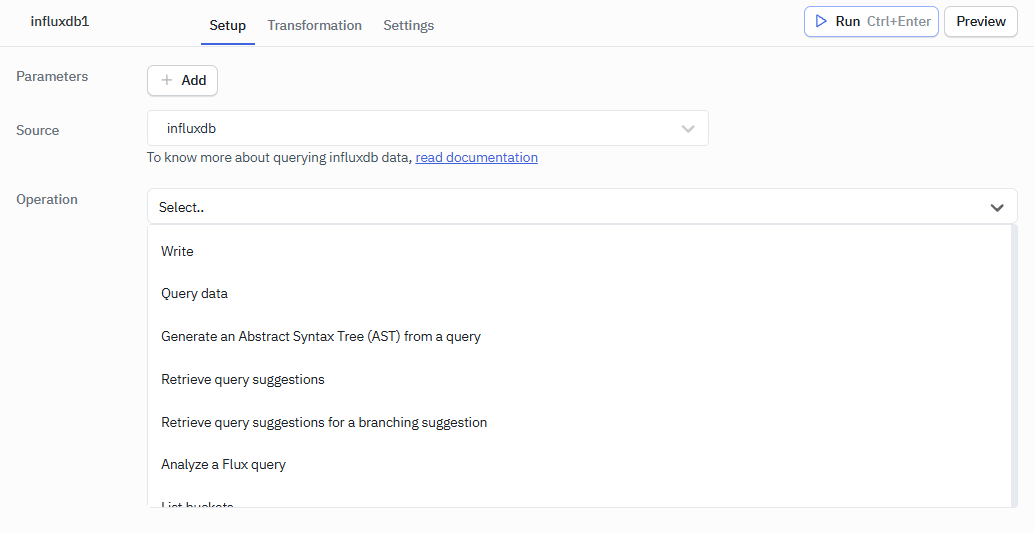This screenshot has width=1034, height=533.
Task: Click the influxdb1 query name
Action: (x=60, y=21)
